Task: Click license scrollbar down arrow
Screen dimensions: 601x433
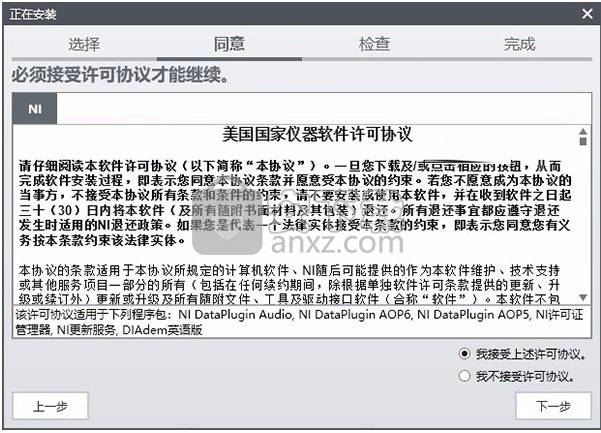Action: pyautogui.click(x=583, y=297)
